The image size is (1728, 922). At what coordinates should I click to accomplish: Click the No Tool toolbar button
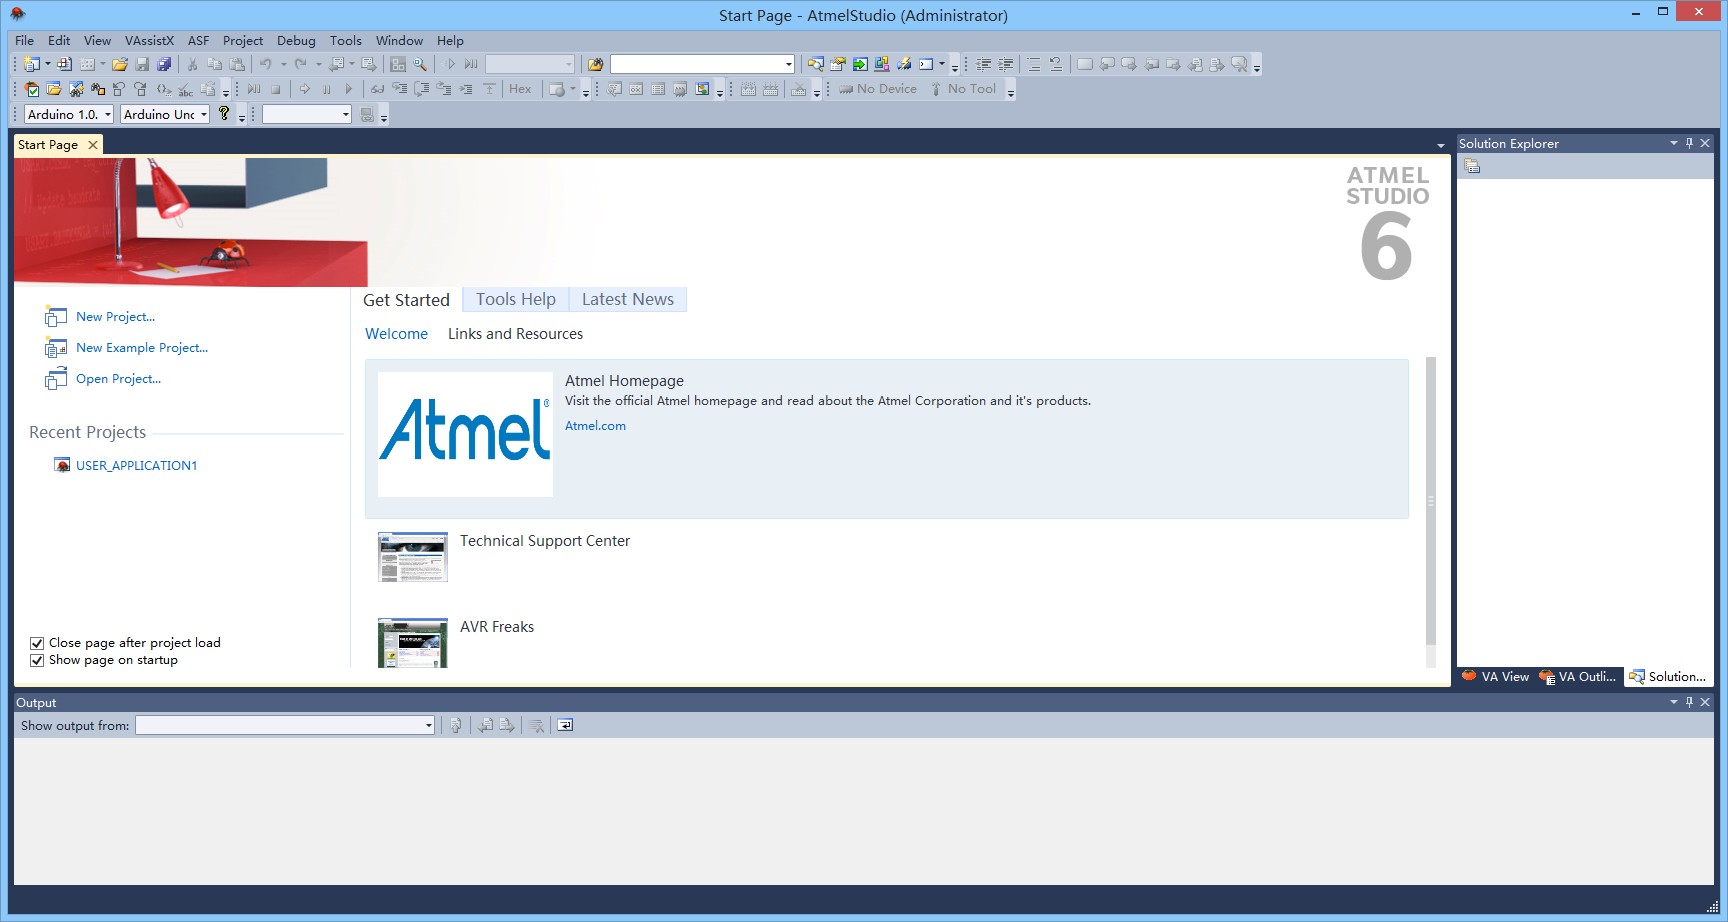tap(963, 89)
